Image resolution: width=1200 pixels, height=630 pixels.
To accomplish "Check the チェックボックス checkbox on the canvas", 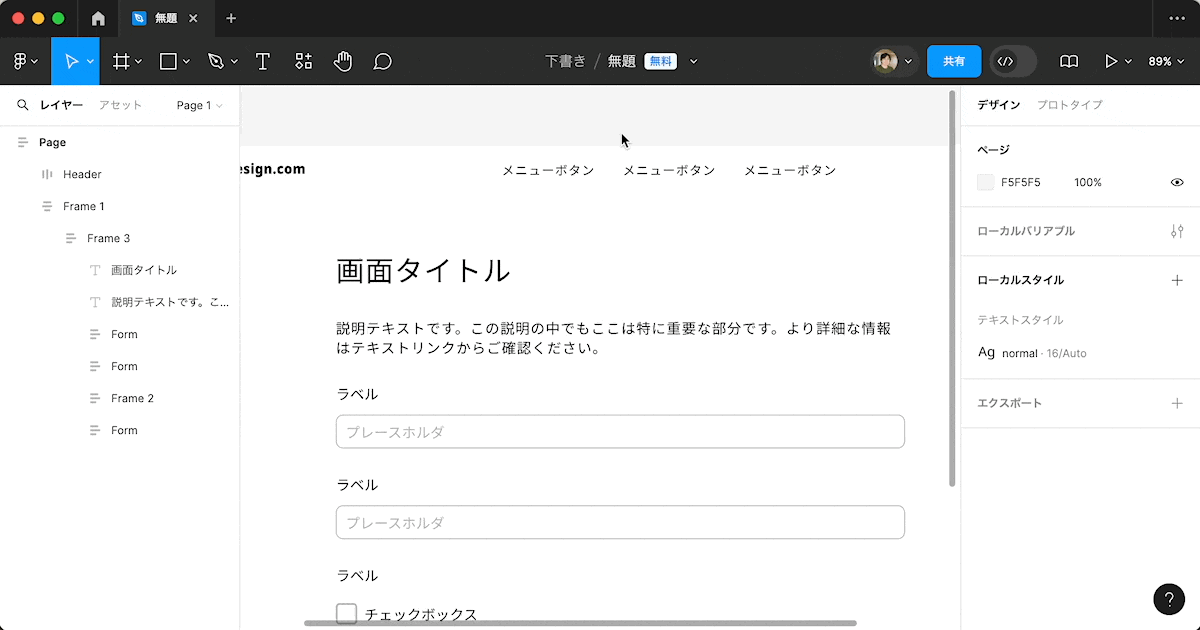I will [x=346, y=612].
